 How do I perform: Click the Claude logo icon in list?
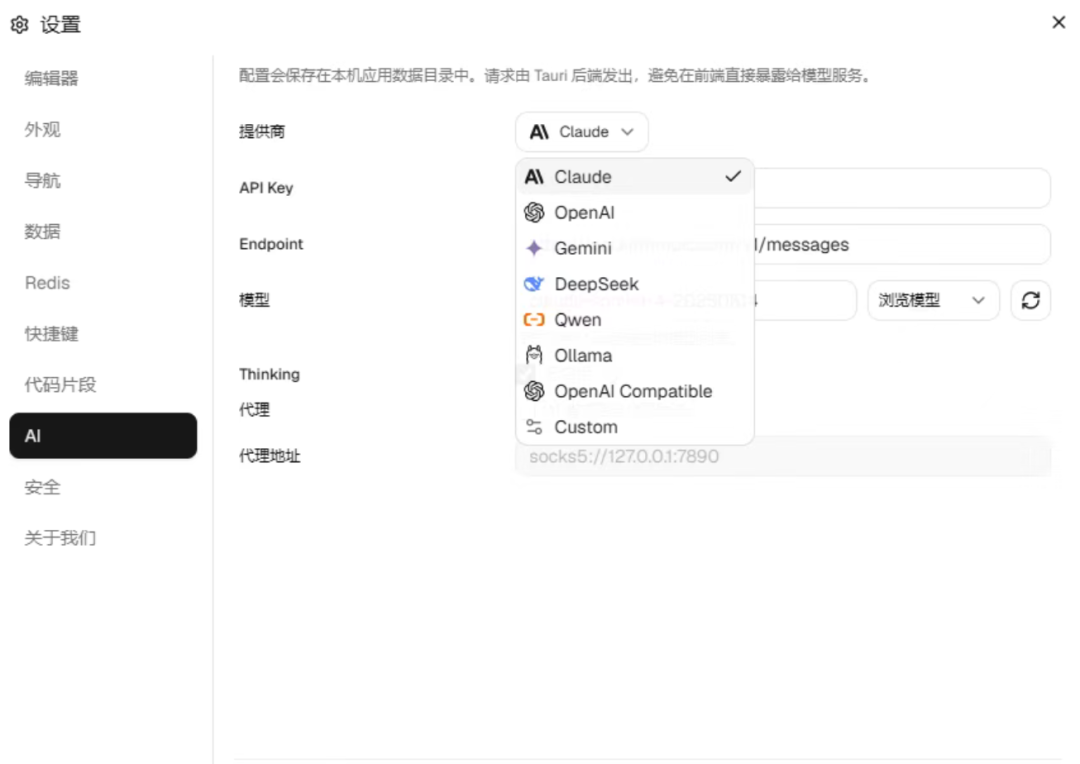[534, 176]
